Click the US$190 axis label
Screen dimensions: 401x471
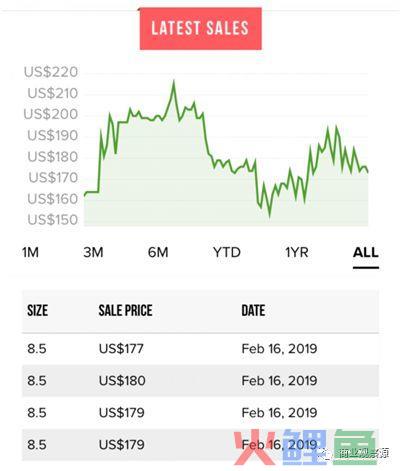pyautogui.click(x=52, y=135)
